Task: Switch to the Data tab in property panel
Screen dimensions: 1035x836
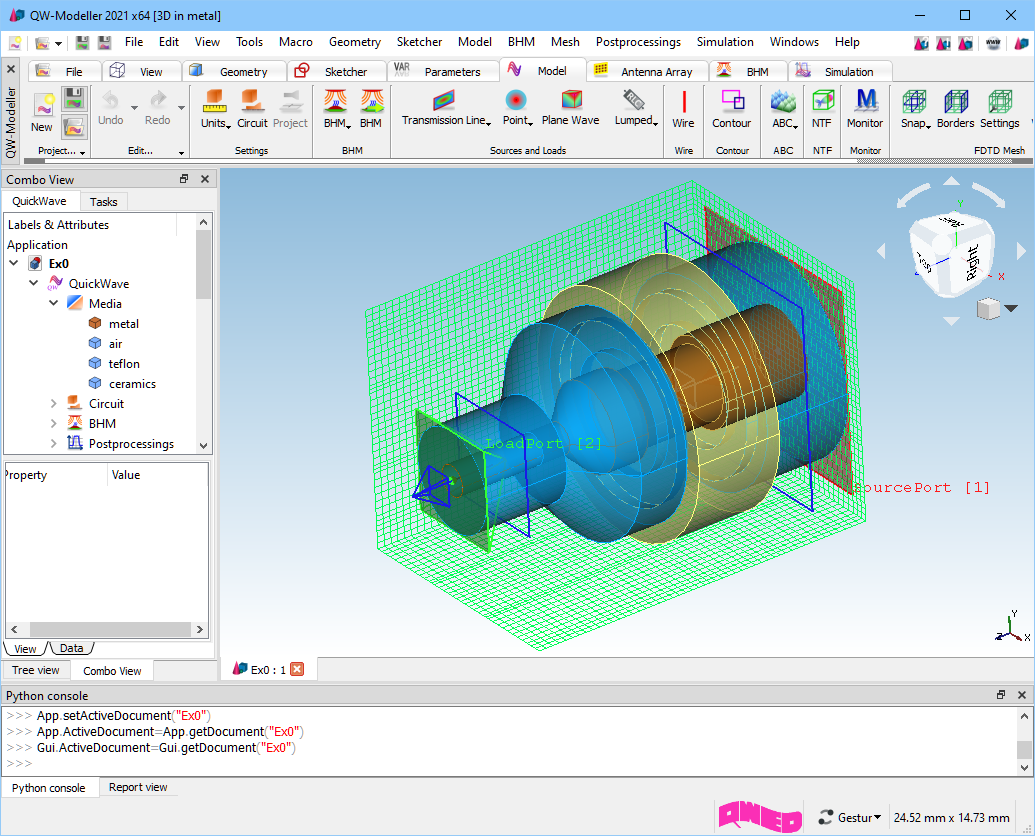Action: coord(71,648)
